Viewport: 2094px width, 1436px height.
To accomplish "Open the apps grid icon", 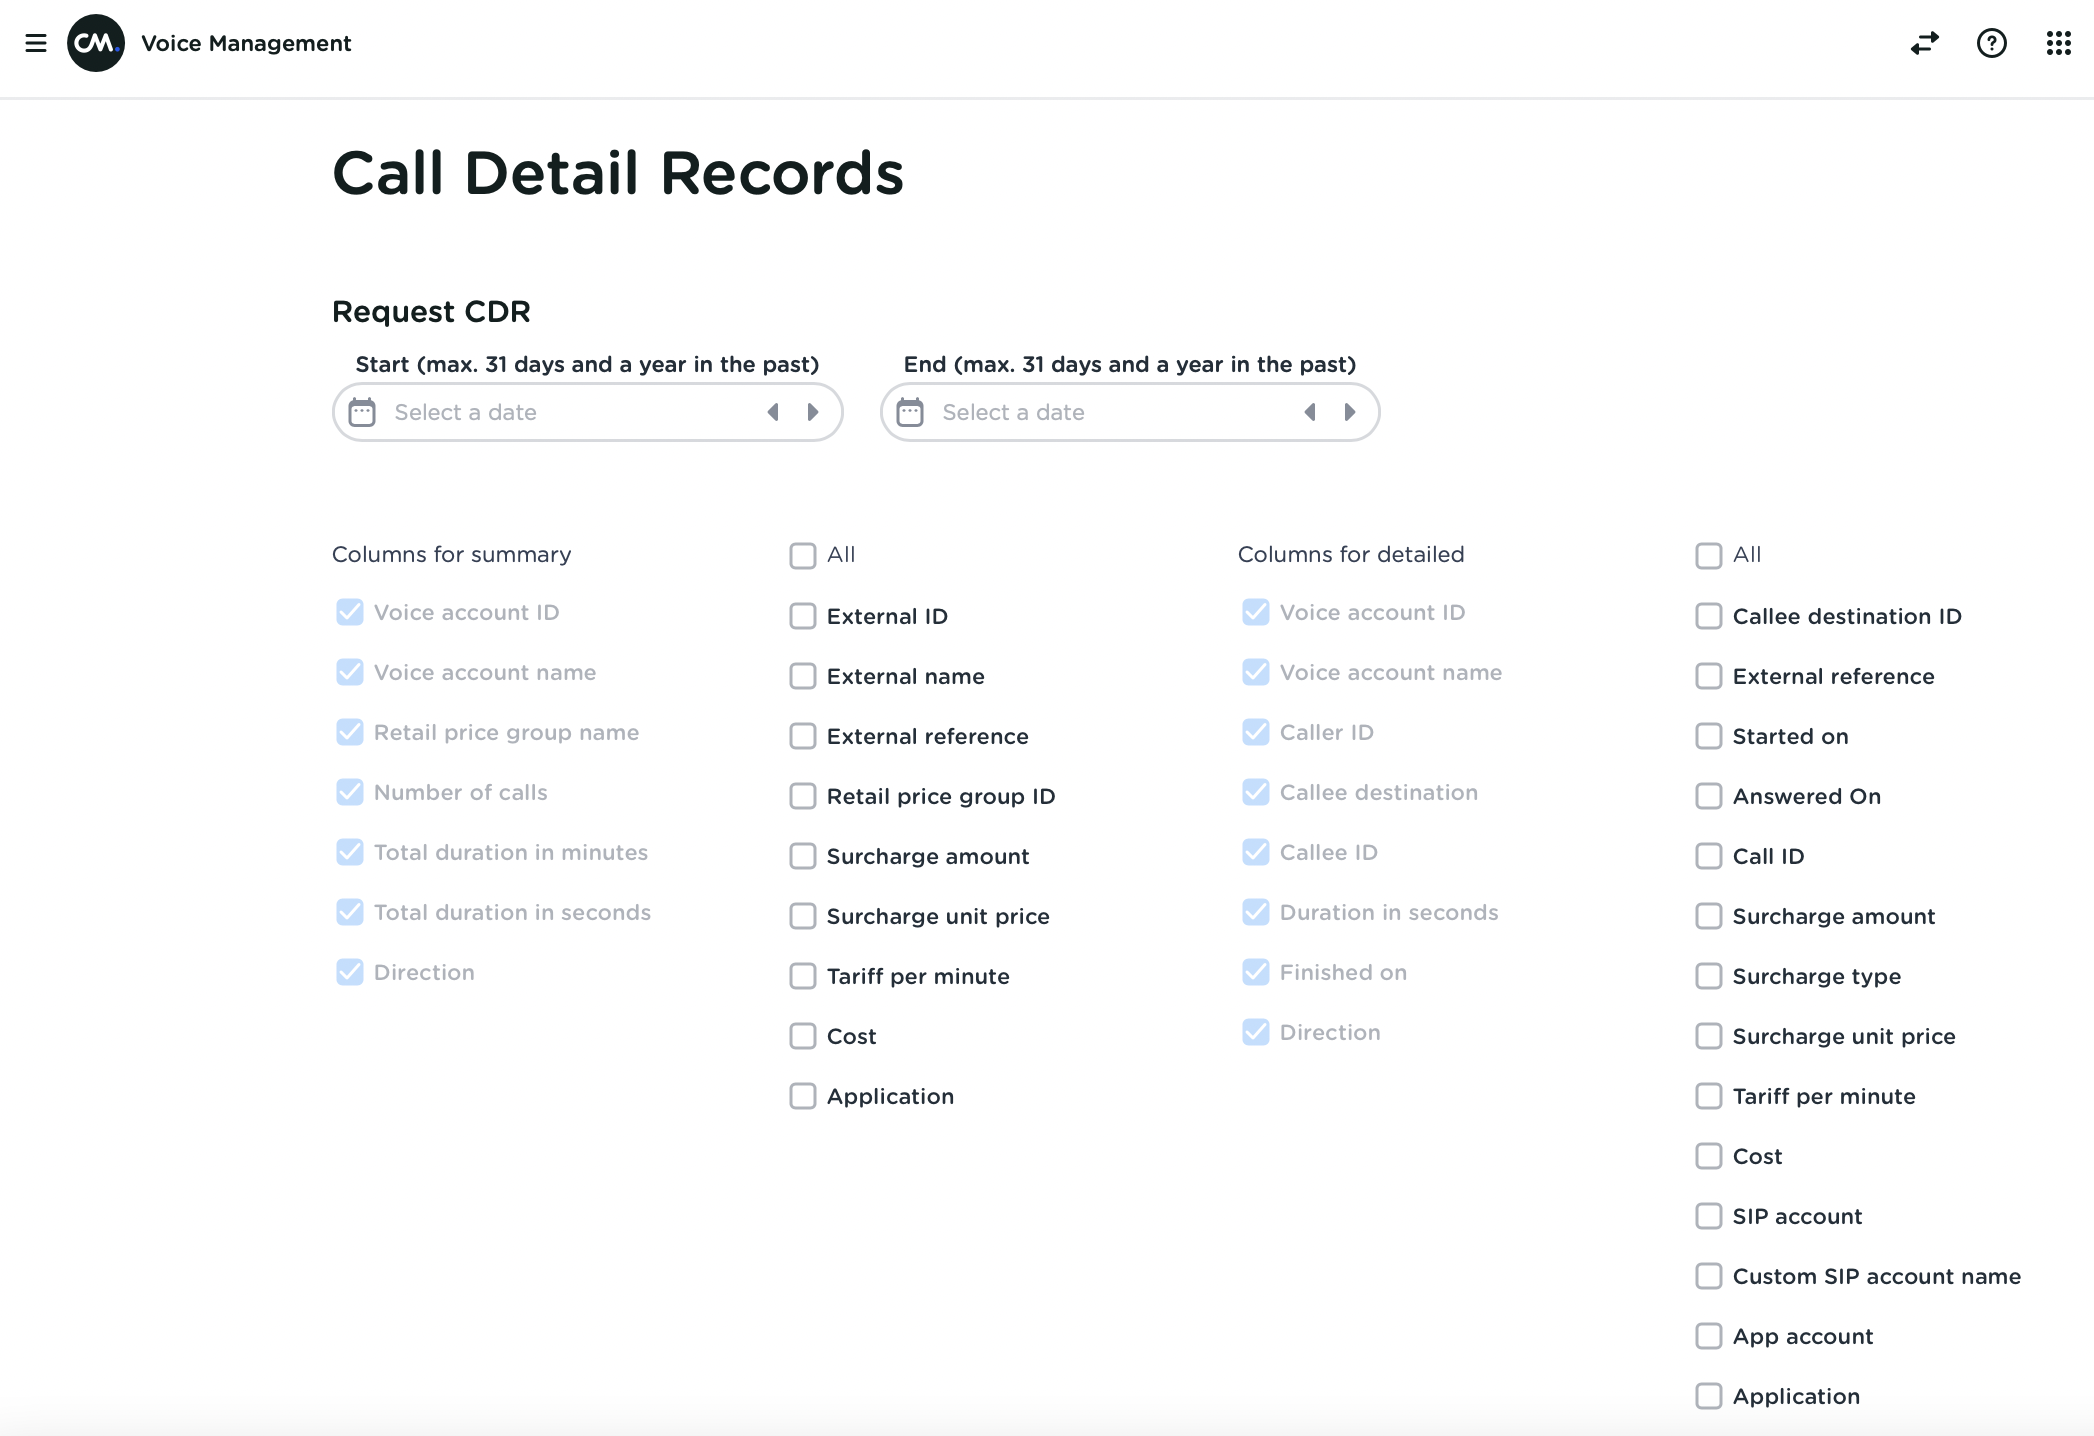I will point(2058,43).
